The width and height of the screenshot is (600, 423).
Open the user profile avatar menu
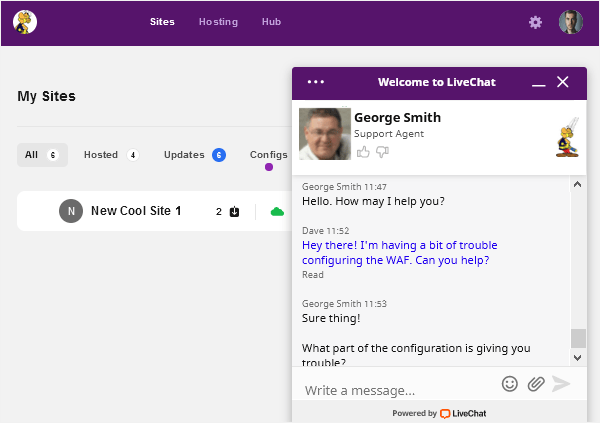pos(570,22)
